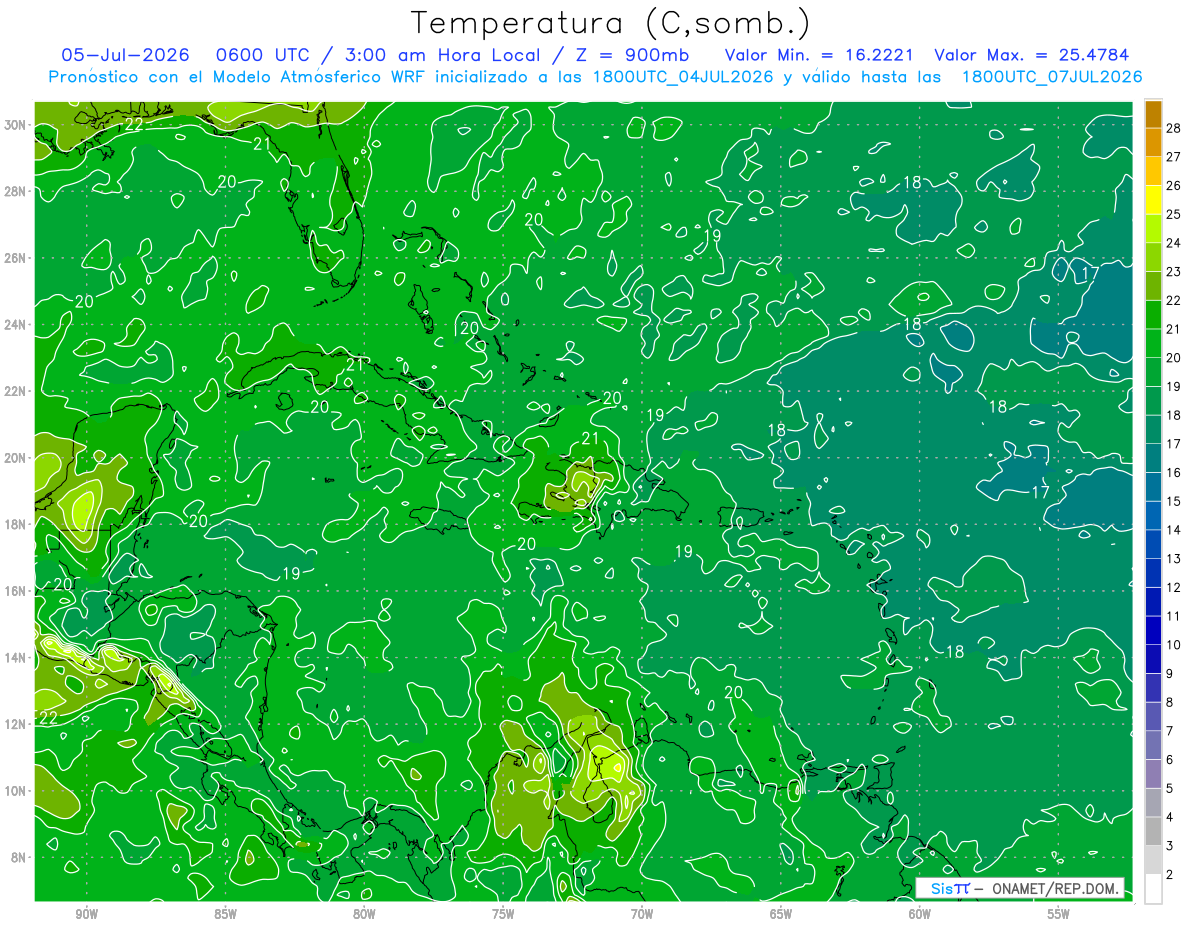1200x927 pixels.
Task: Click the colorbar label 12
Action: point(1174,587)
